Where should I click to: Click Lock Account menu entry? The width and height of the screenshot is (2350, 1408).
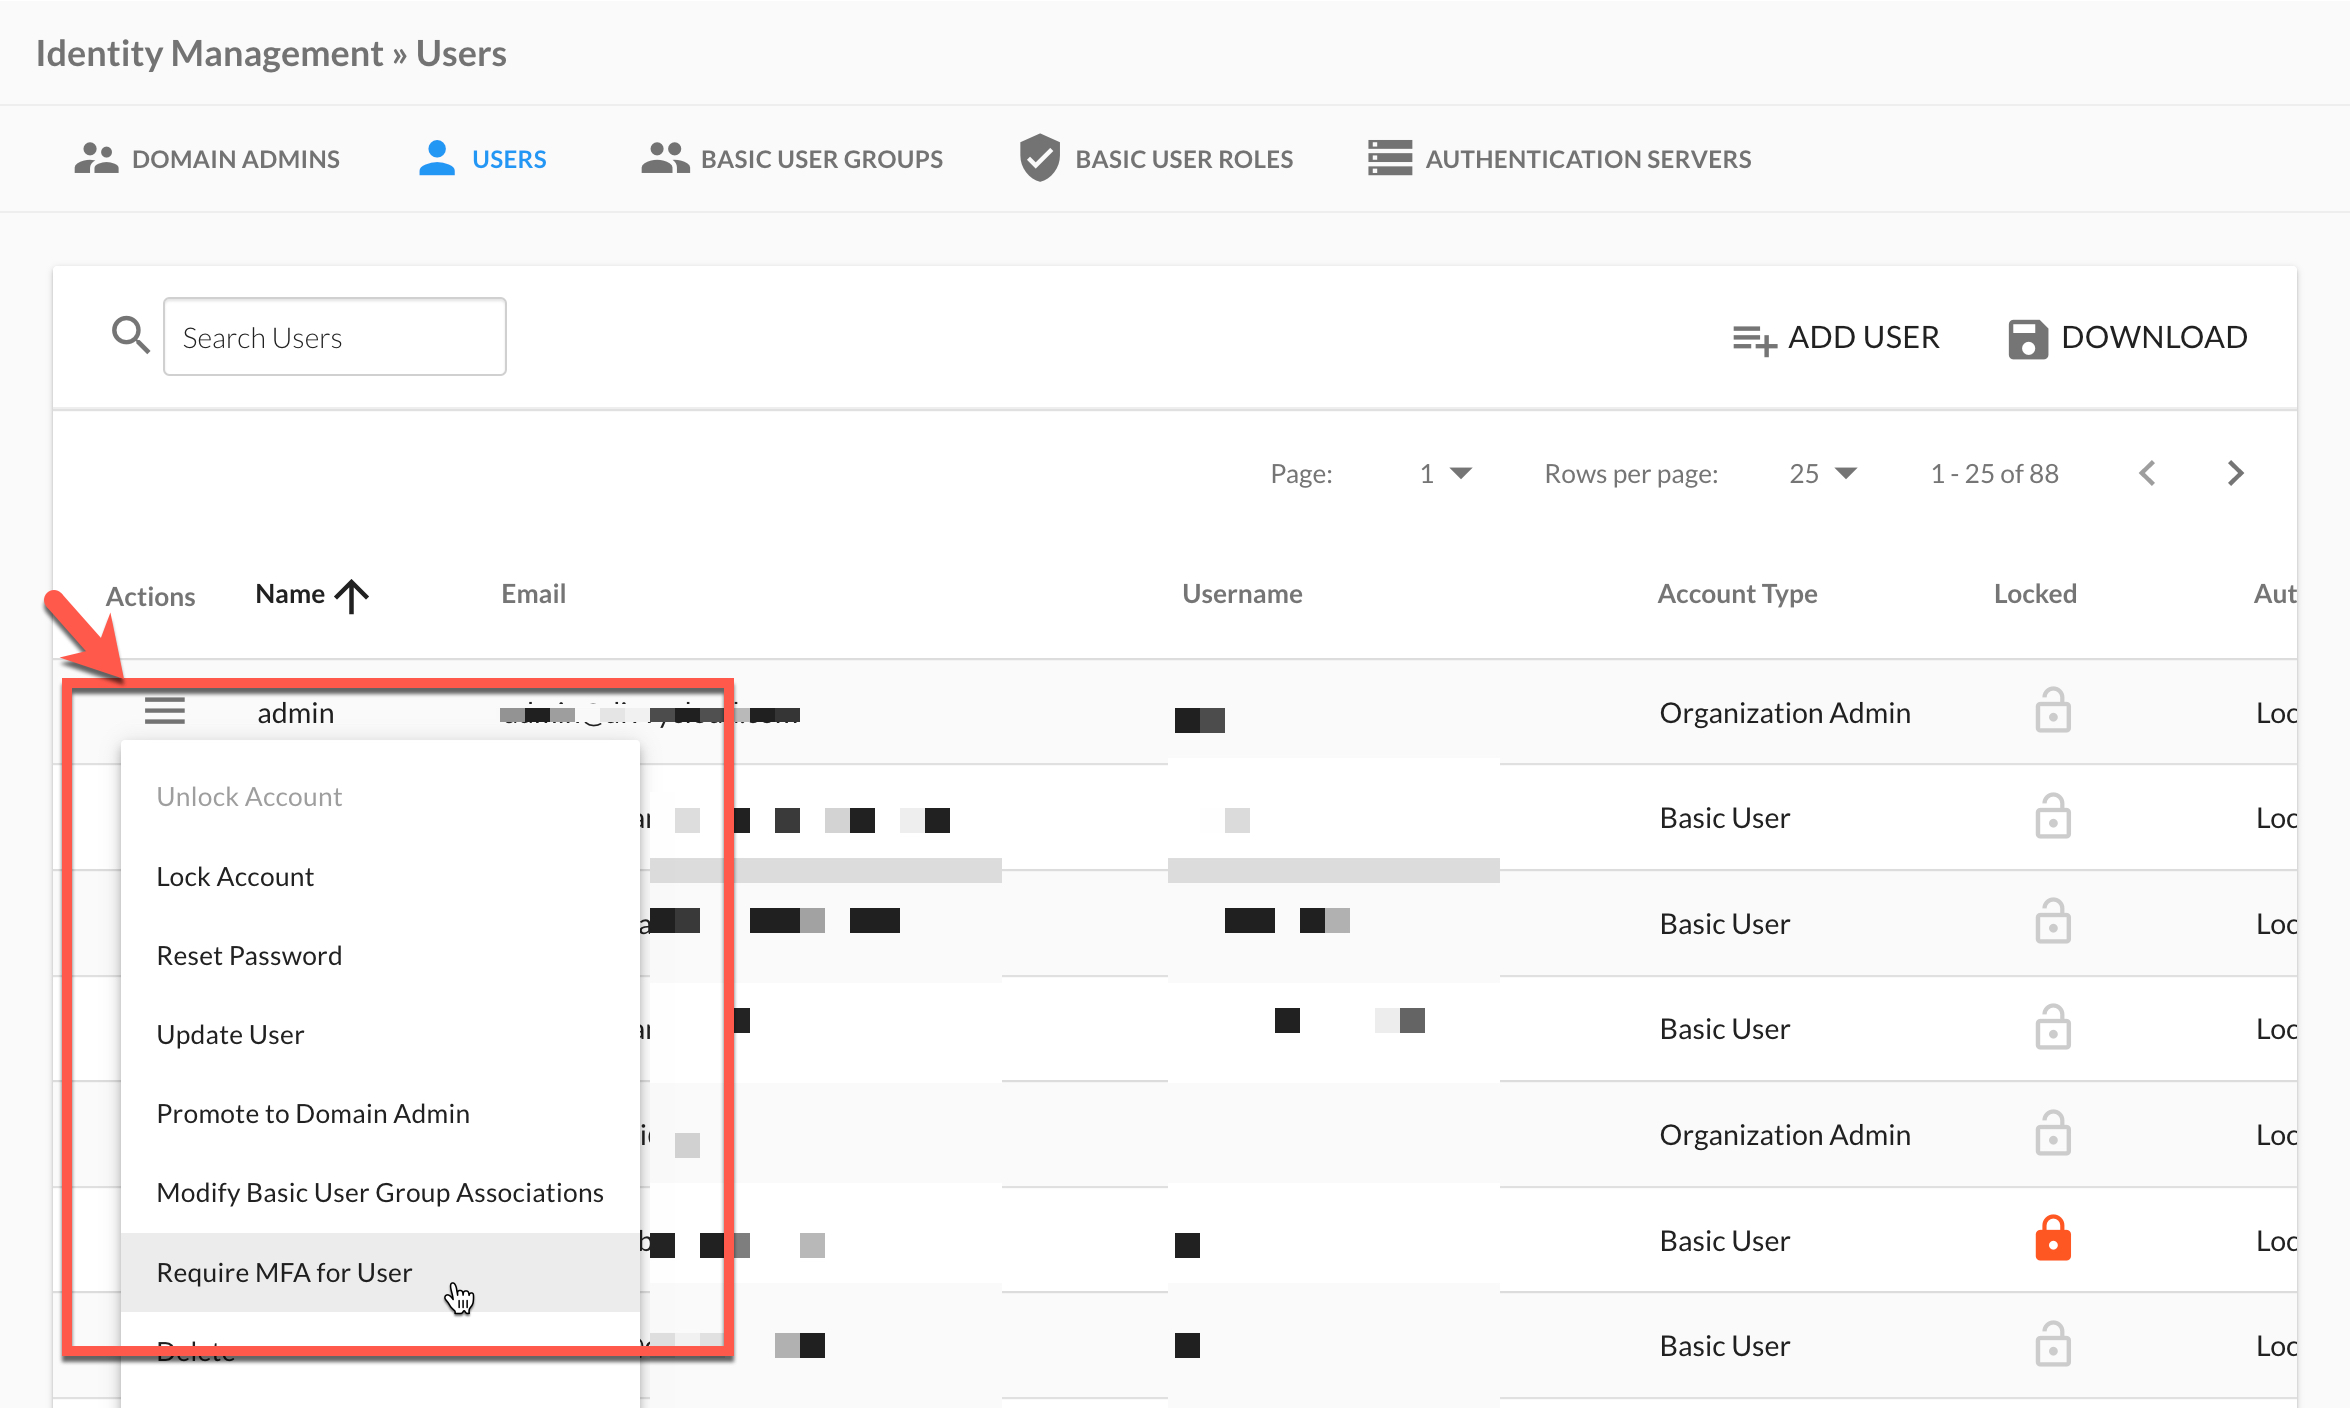[235, 876]
